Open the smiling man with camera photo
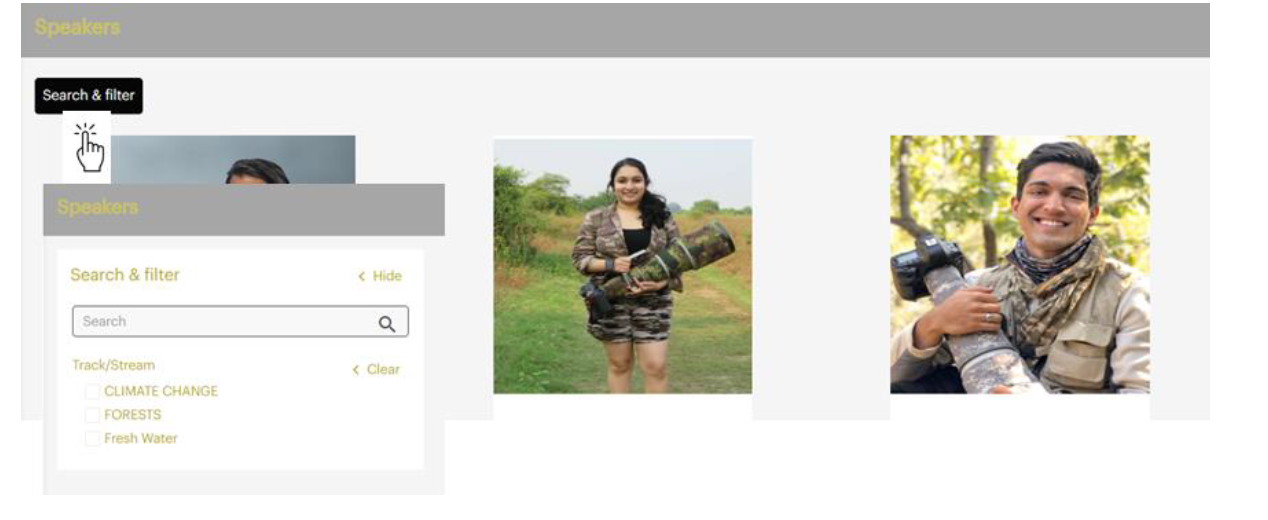The image size is (1268, 520). pyautogui.click(x=1020, y=265)
